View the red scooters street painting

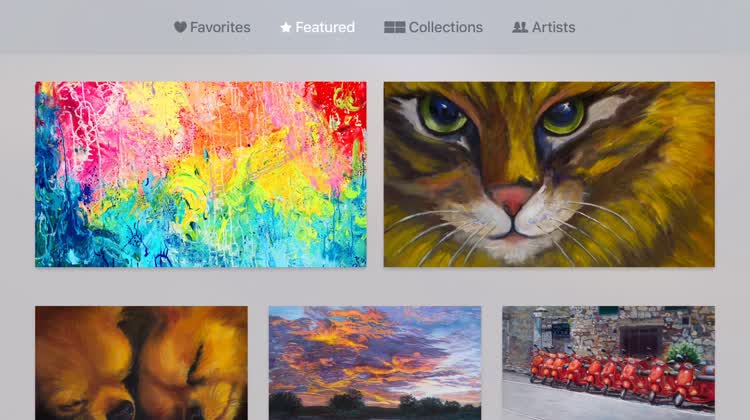608,363
